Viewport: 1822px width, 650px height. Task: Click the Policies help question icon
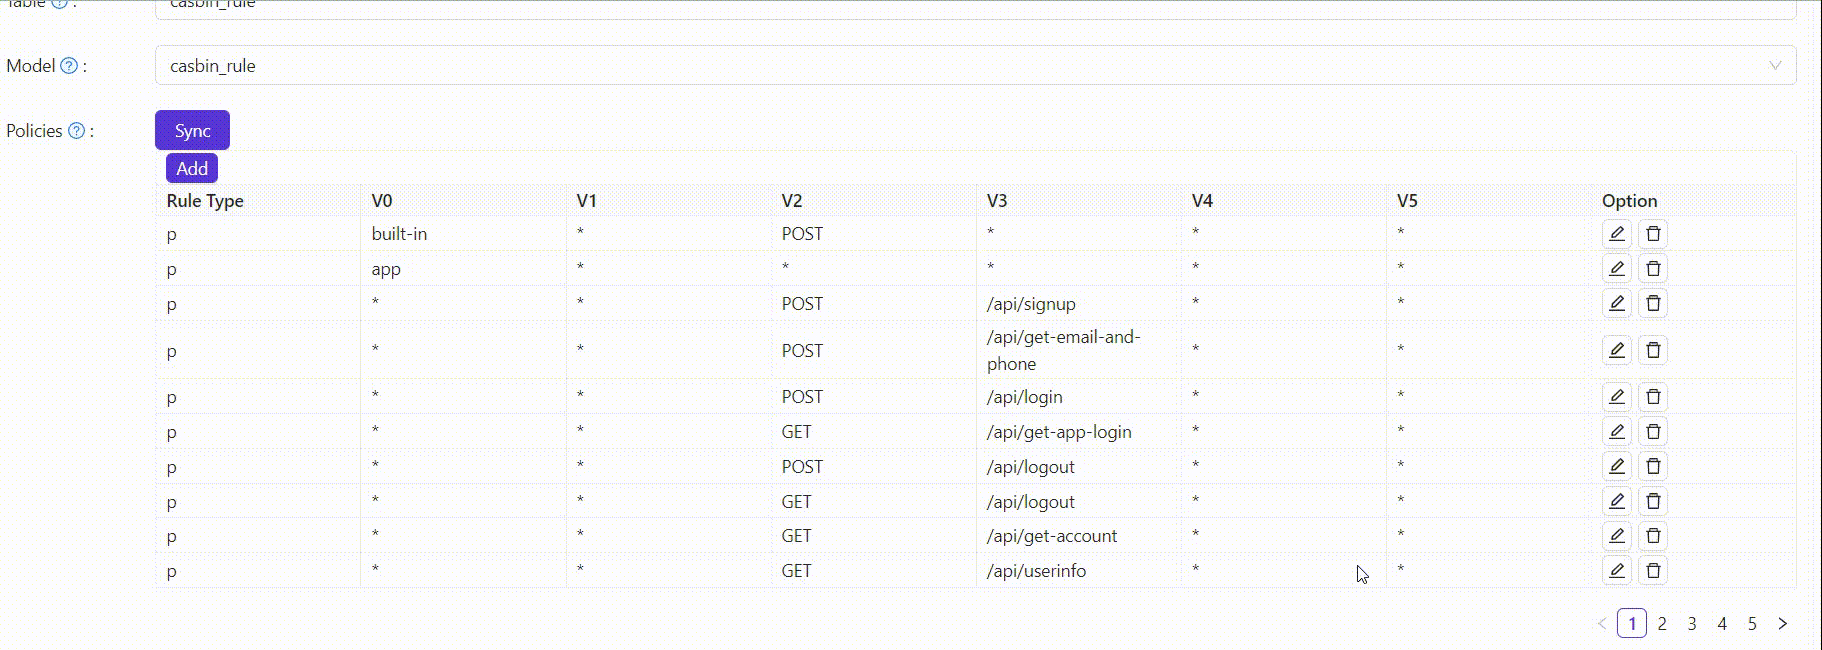click(76, 131)
